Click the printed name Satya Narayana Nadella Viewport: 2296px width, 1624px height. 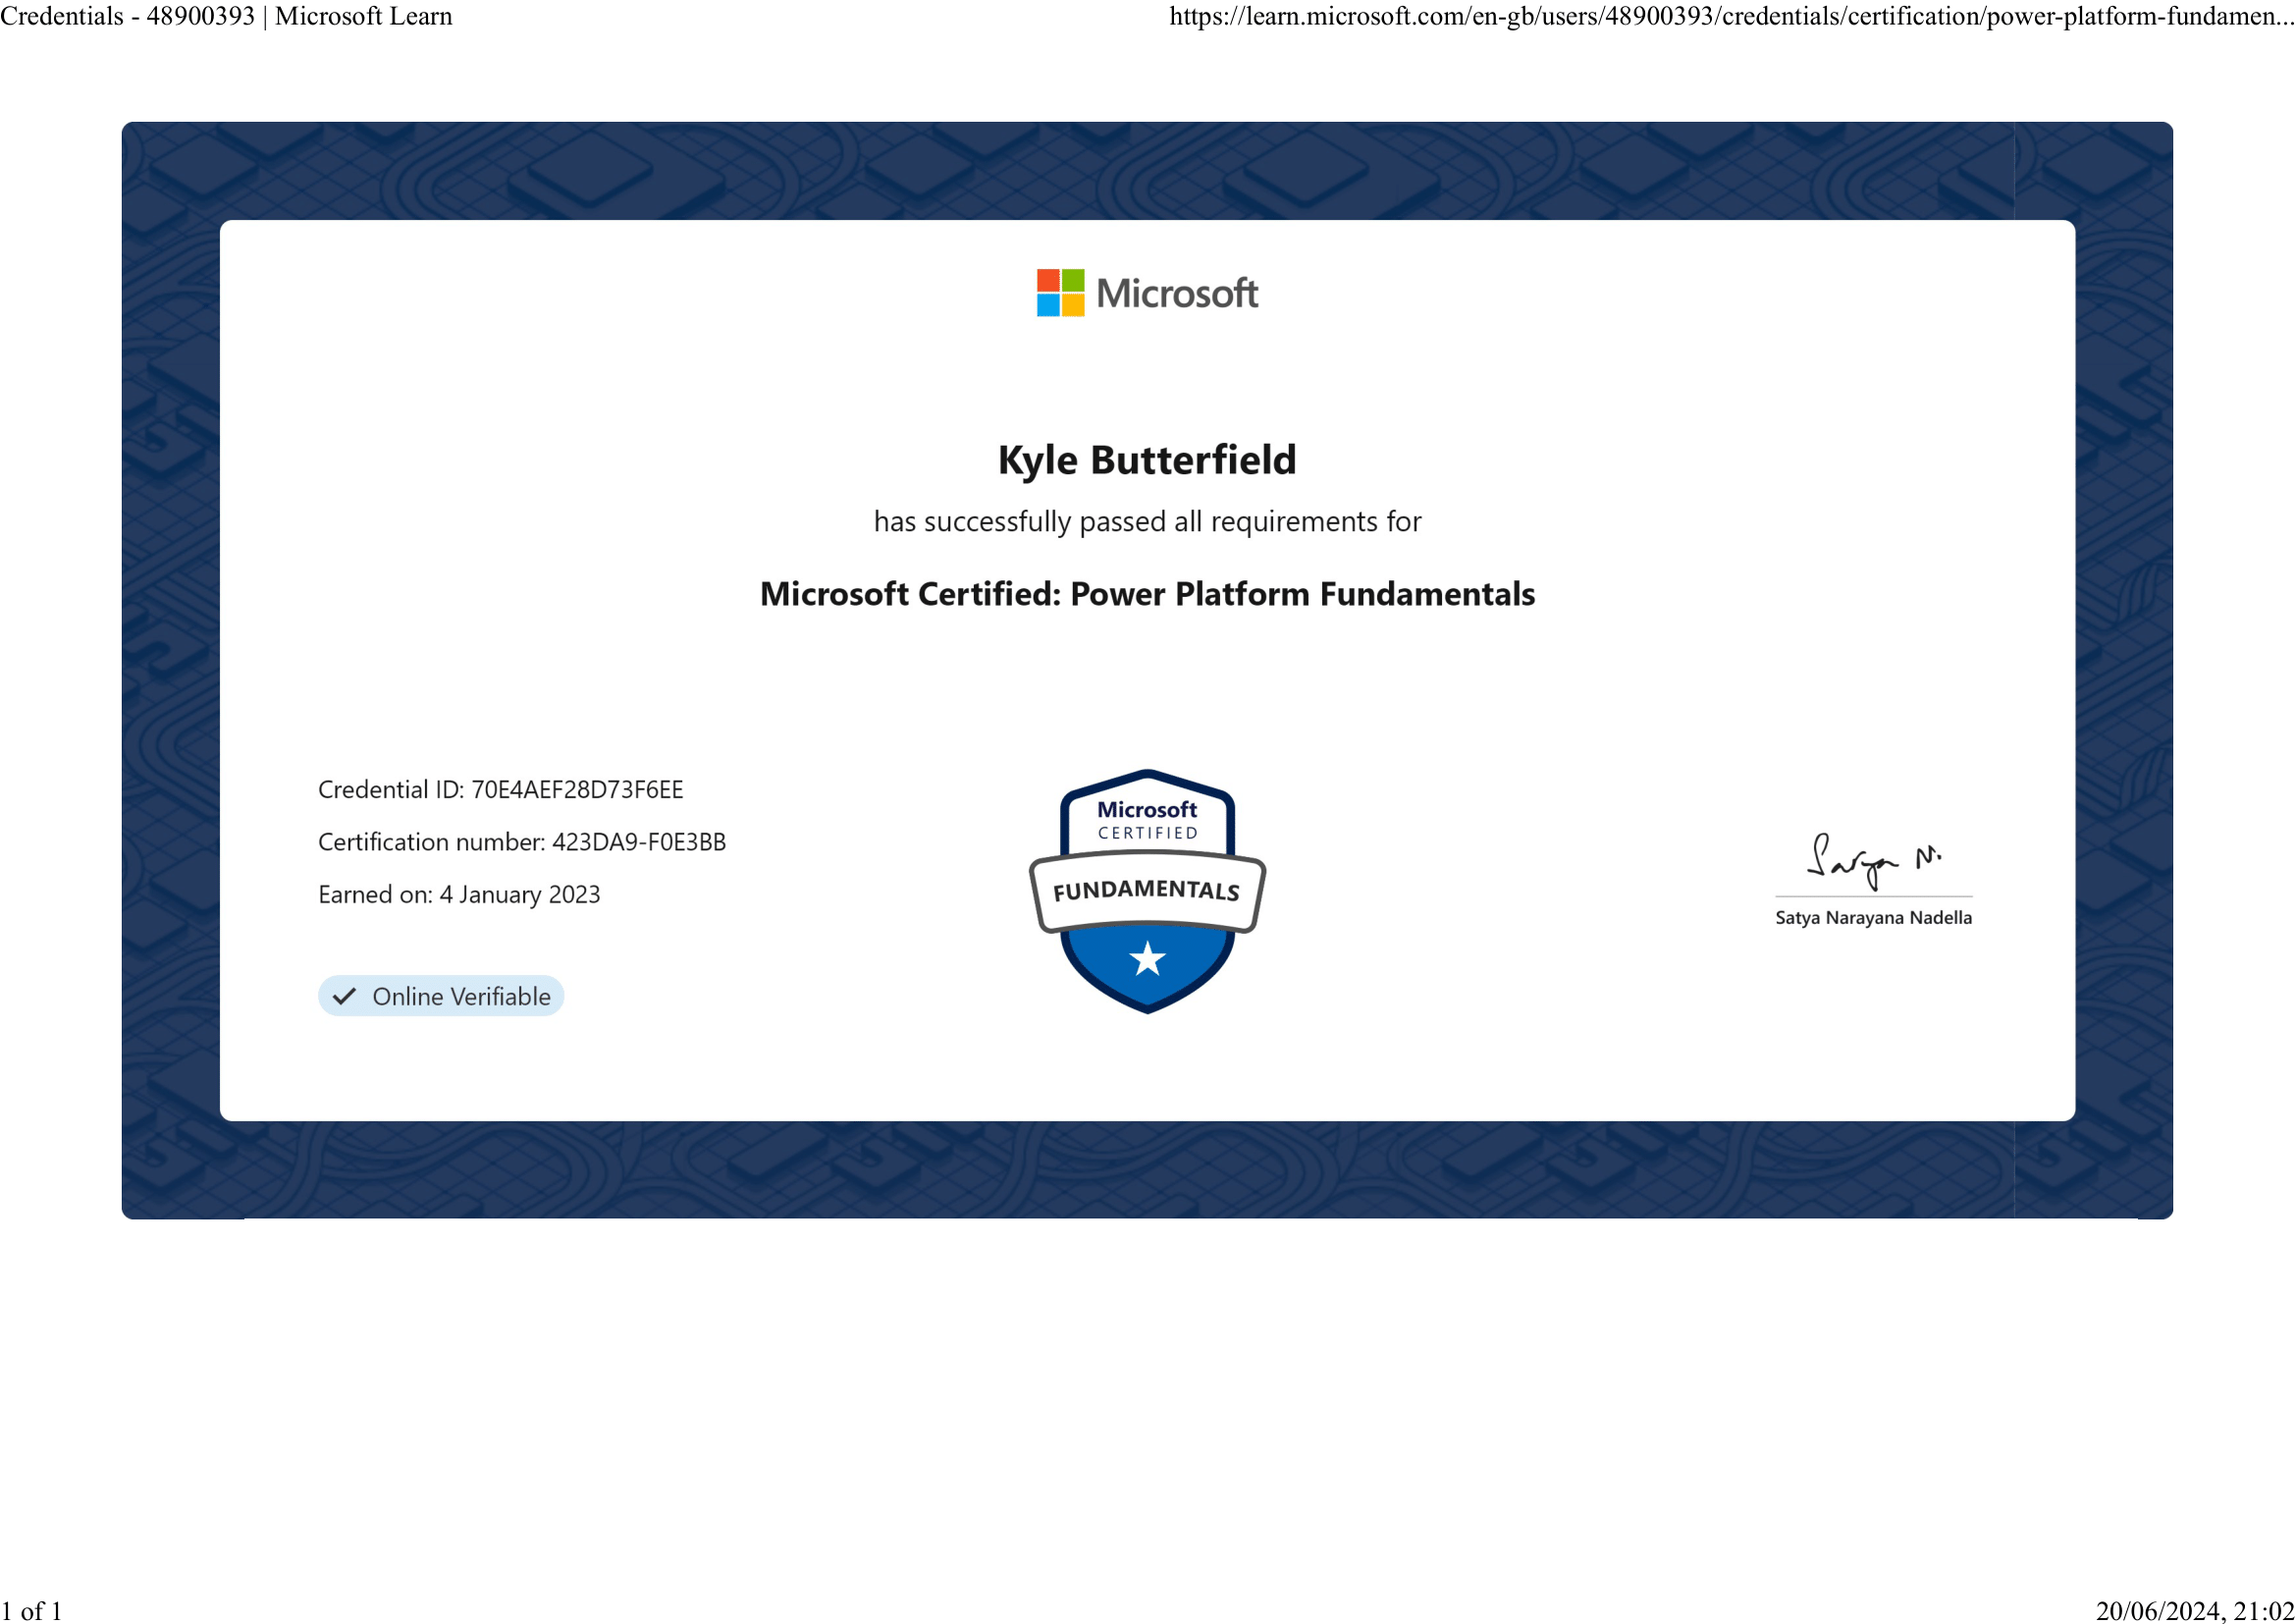(x=1873, y=918)
